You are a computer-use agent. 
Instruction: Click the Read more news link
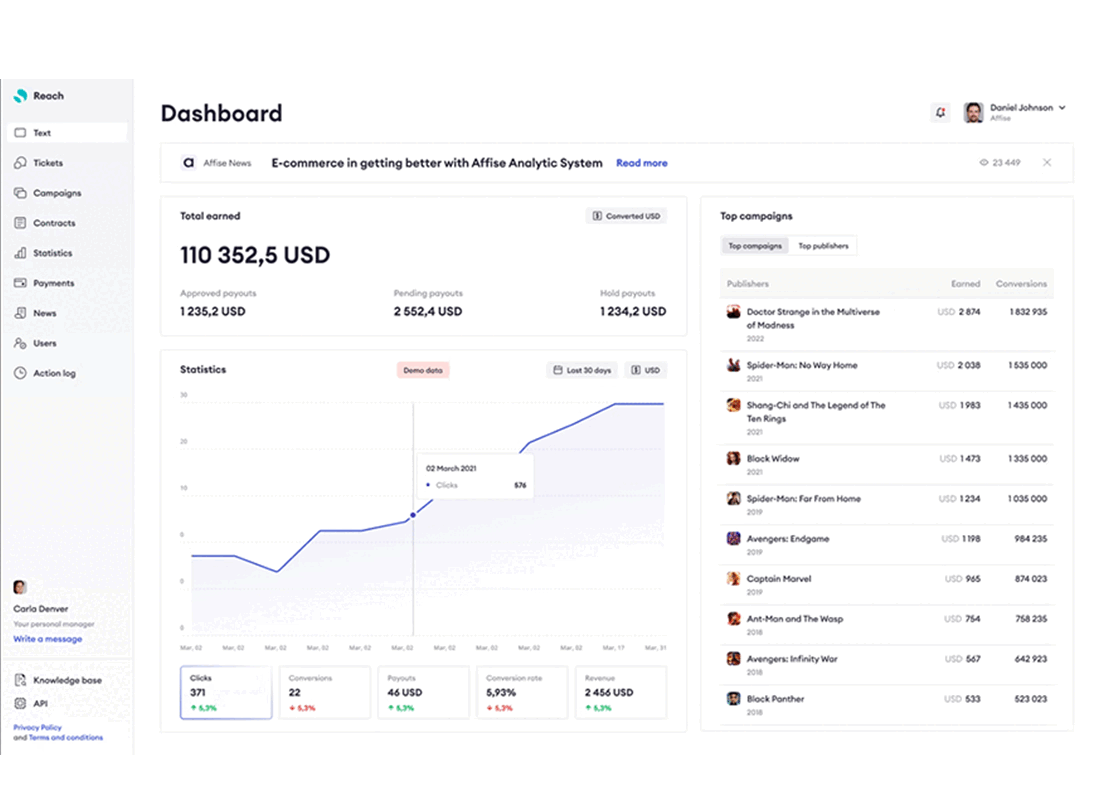pos(642,163)
